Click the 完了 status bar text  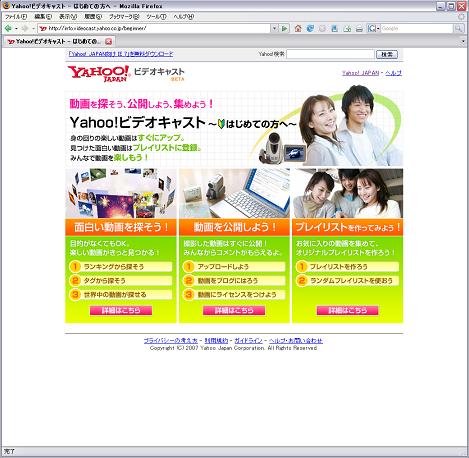[9, 452]
